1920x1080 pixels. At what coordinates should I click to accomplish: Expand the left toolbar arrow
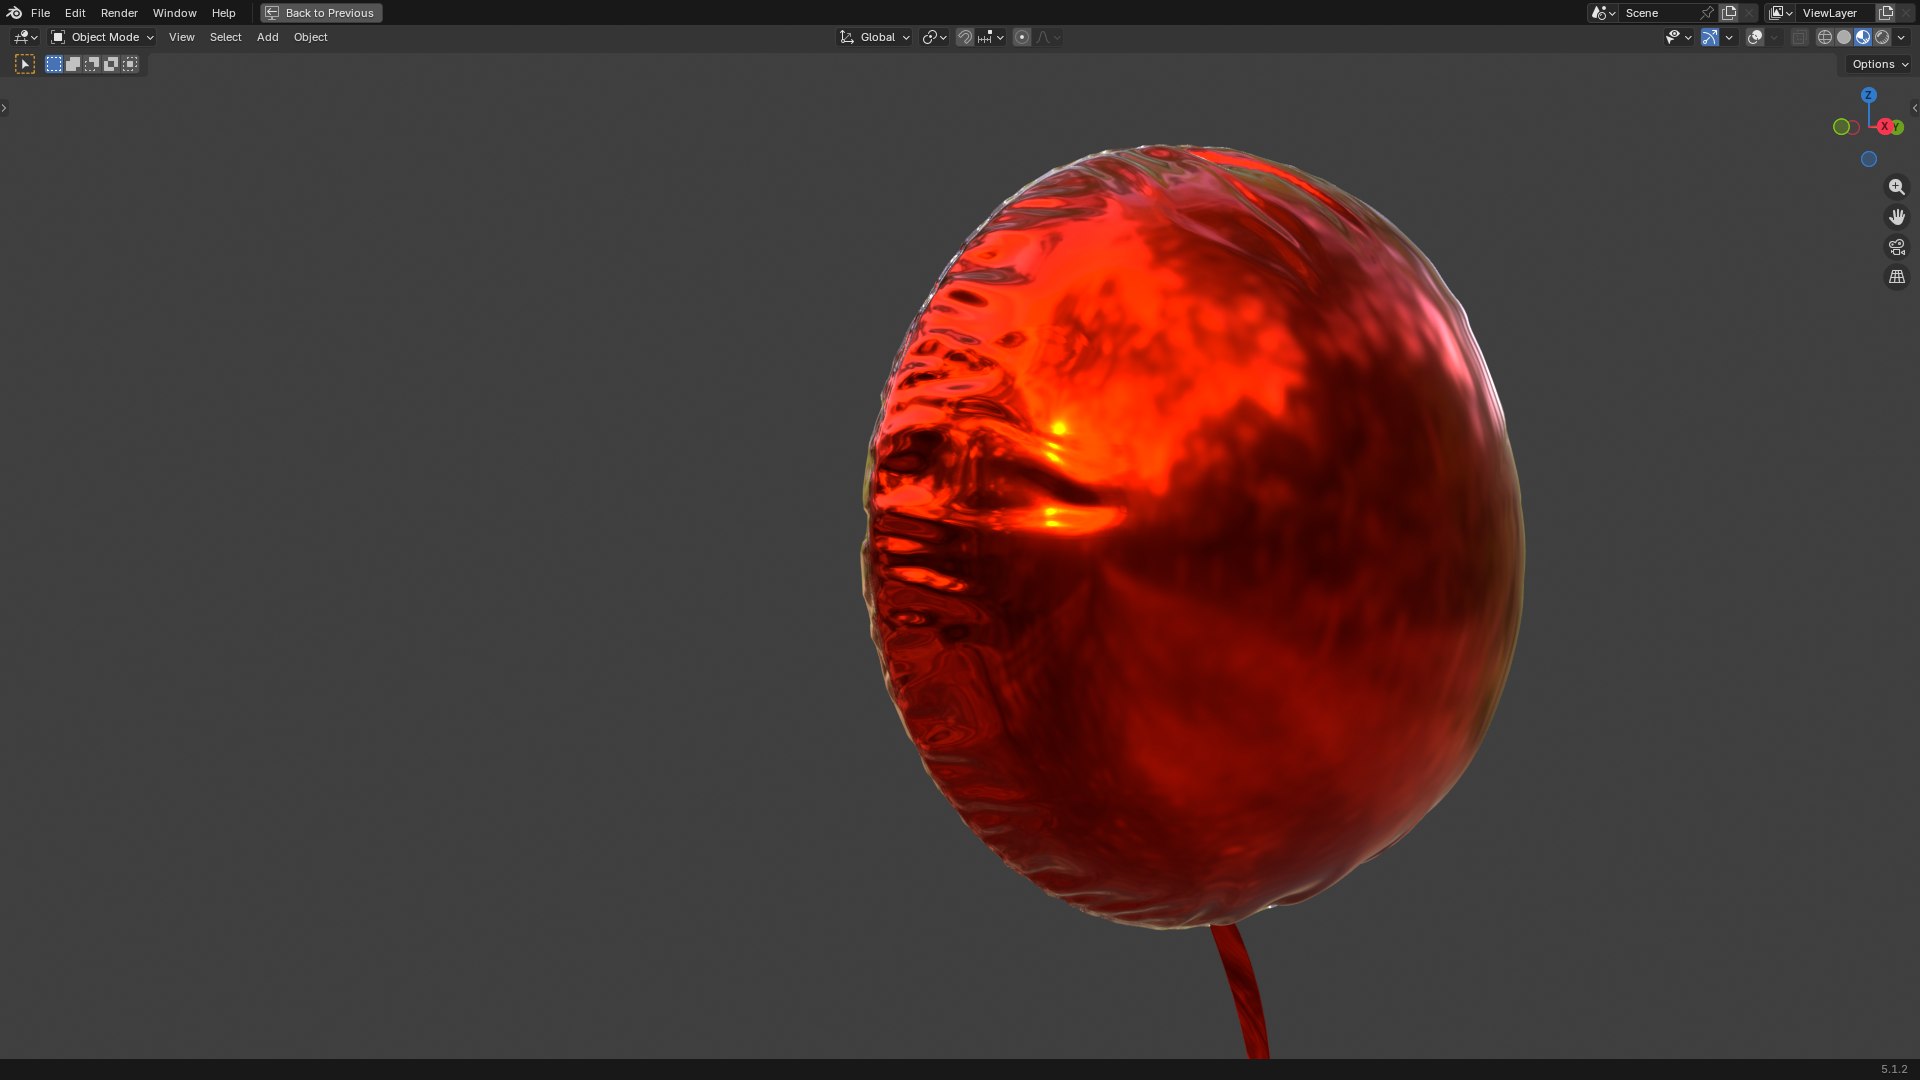pos(4,108)
